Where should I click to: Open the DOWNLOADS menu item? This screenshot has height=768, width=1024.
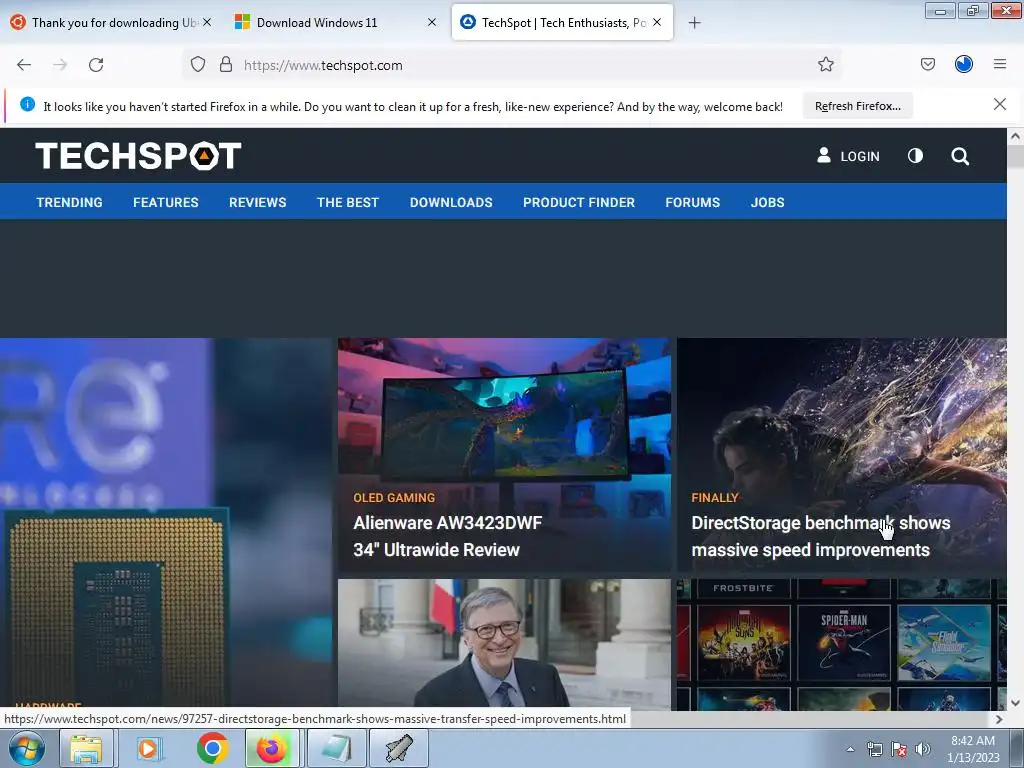[x=451, y=202]
